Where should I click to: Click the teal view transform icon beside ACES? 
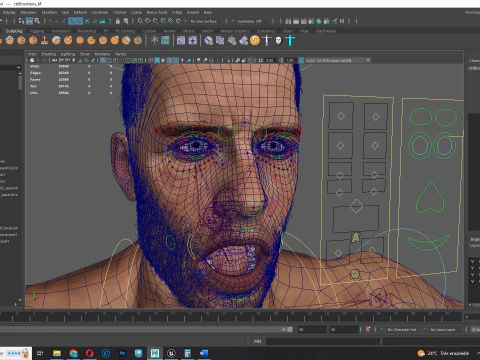click(x=301, y=60)
